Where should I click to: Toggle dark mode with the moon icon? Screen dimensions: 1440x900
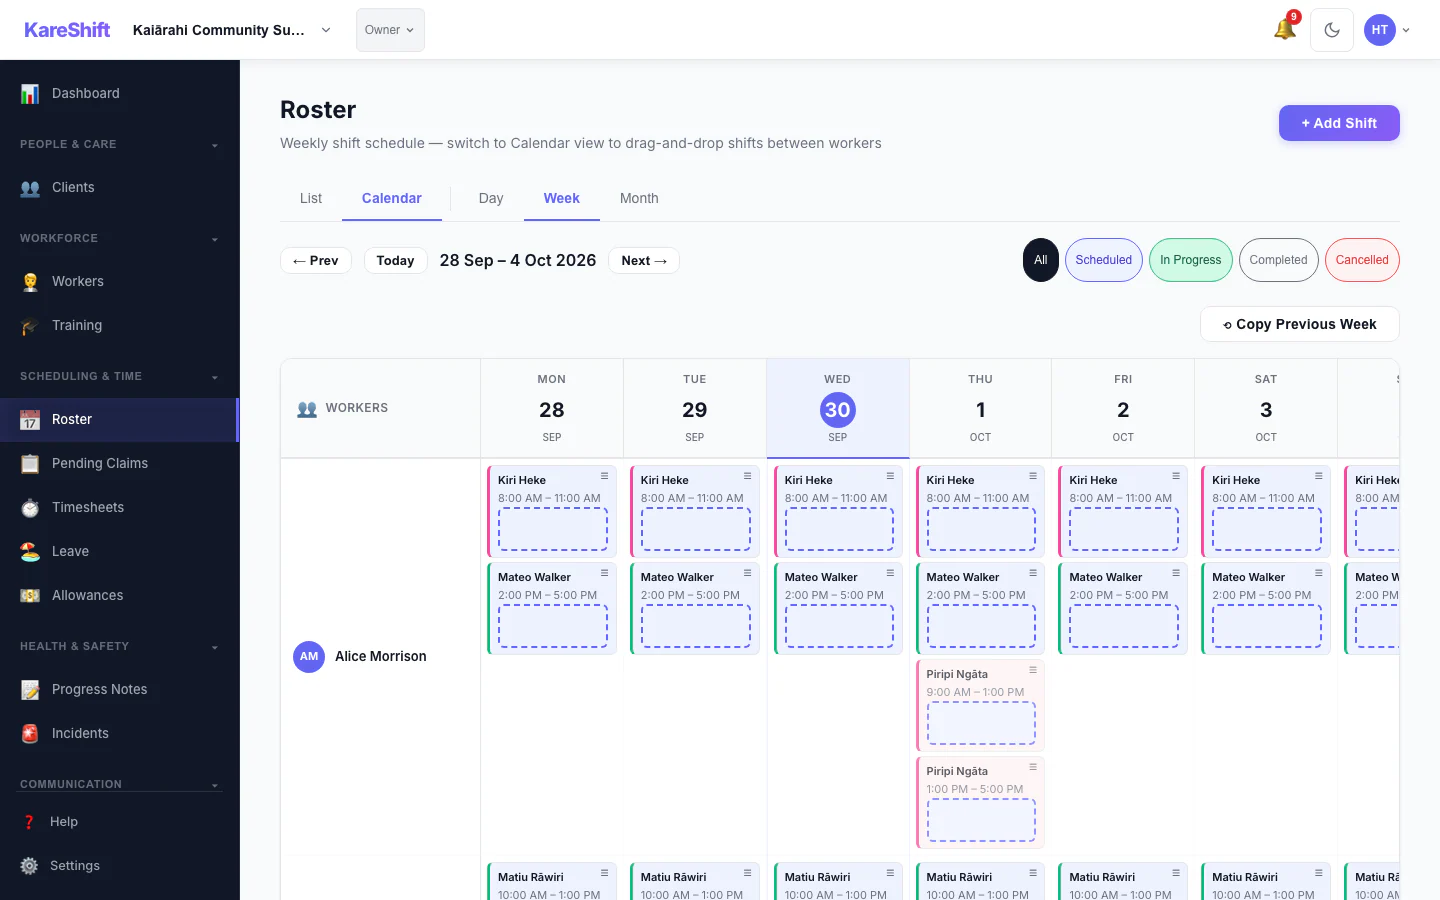pos(1332,30)
